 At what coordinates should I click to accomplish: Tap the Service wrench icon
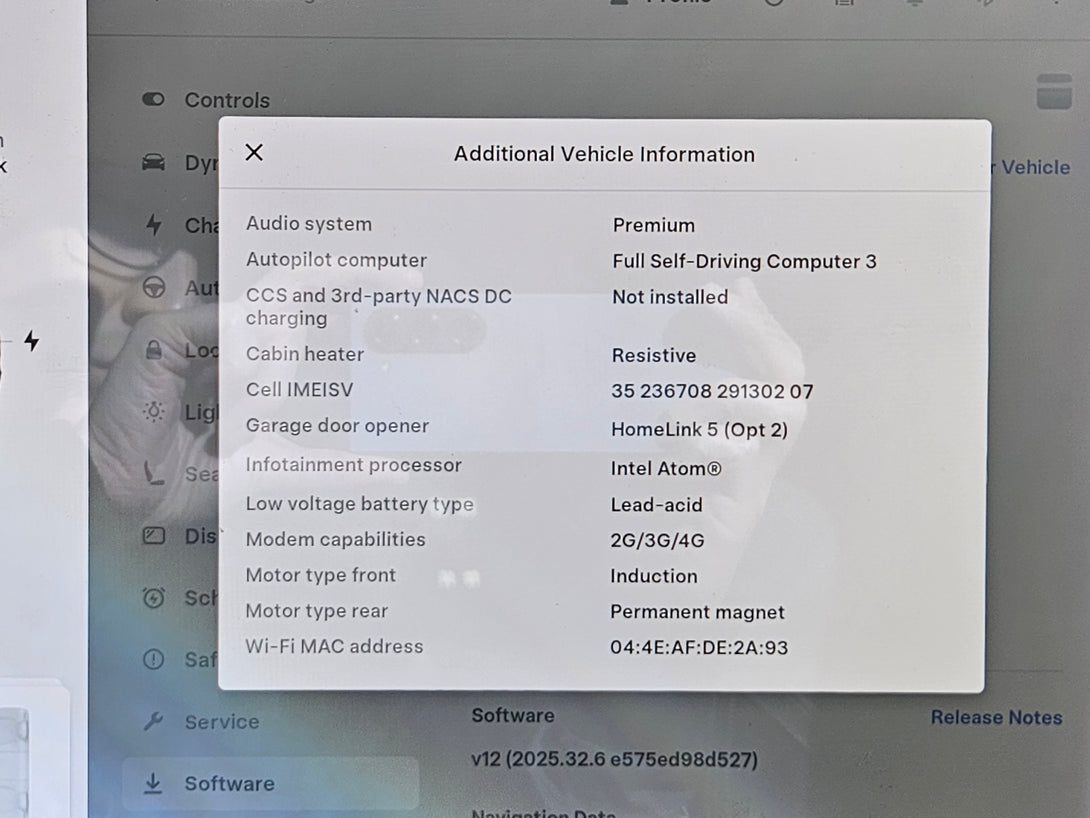coord(153,721)
